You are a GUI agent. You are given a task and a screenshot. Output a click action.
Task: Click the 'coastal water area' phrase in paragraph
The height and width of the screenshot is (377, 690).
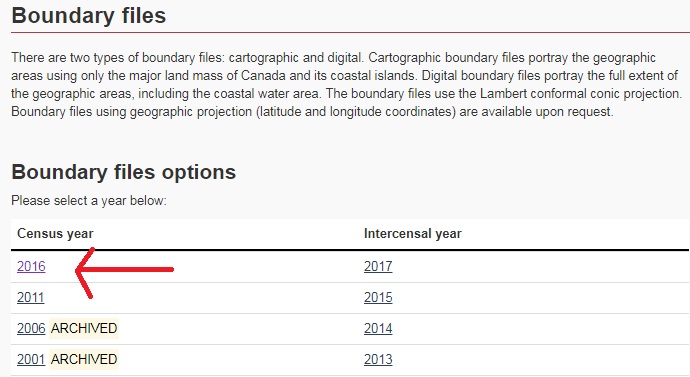coord(268,93)
